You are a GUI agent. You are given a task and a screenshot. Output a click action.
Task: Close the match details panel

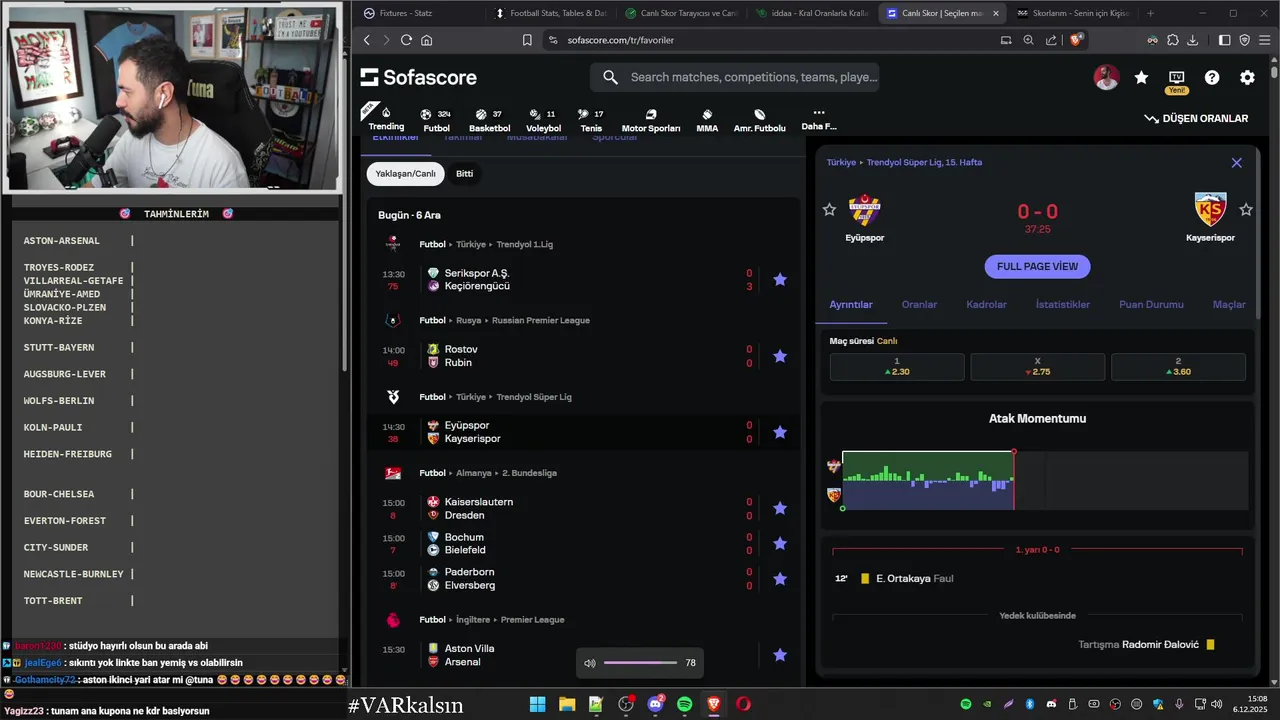(1236, 162)
